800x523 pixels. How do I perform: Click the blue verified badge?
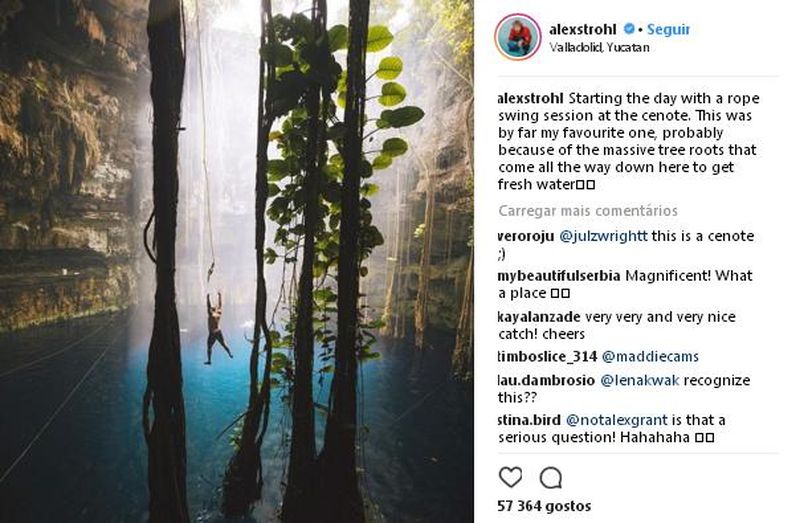coord(629,29)
